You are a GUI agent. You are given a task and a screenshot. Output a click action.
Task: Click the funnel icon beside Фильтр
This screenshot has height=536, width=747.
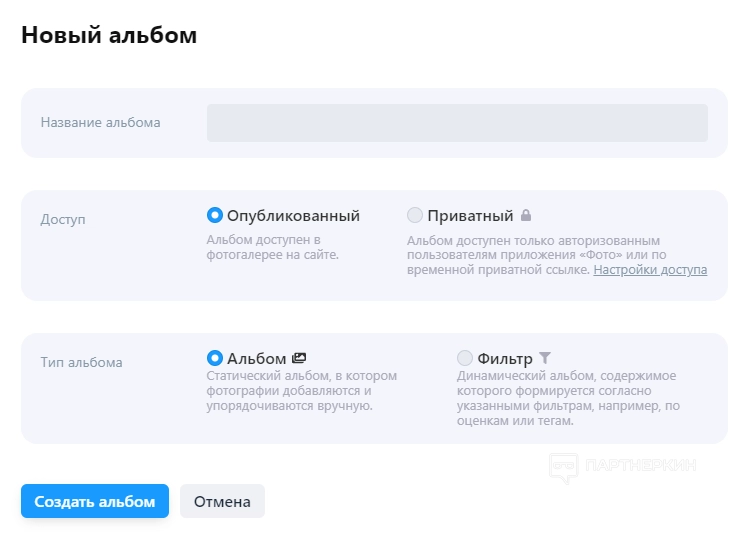point(545,358)
